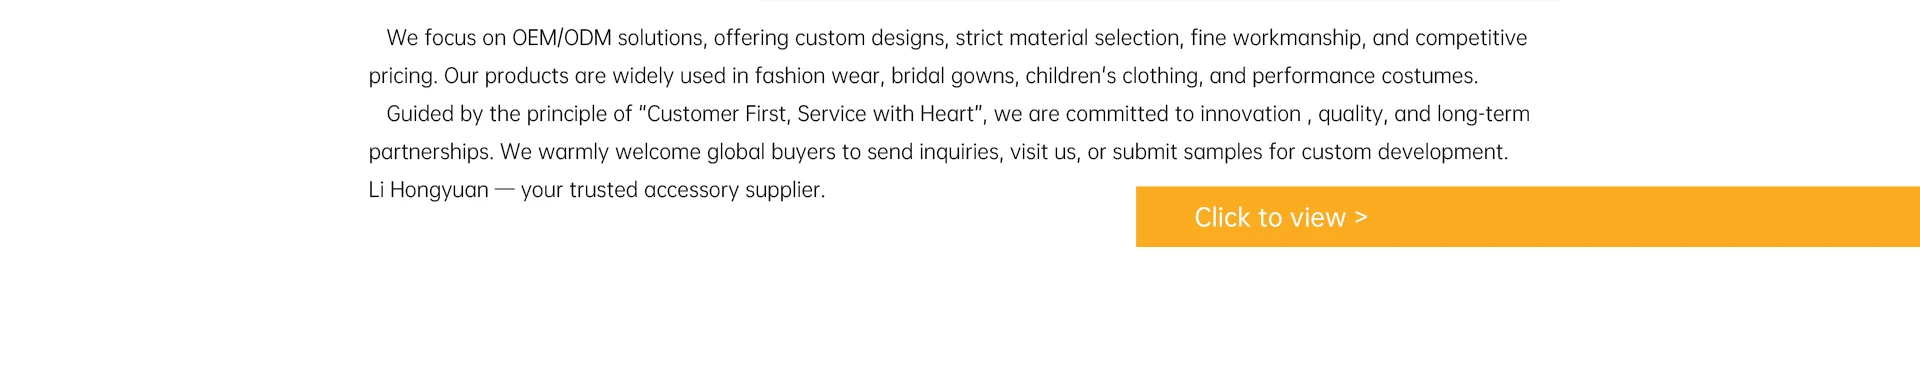1920x368 pixels.
Task: Click the orange 'Click to view >' button
Action: click(1527, 216)
